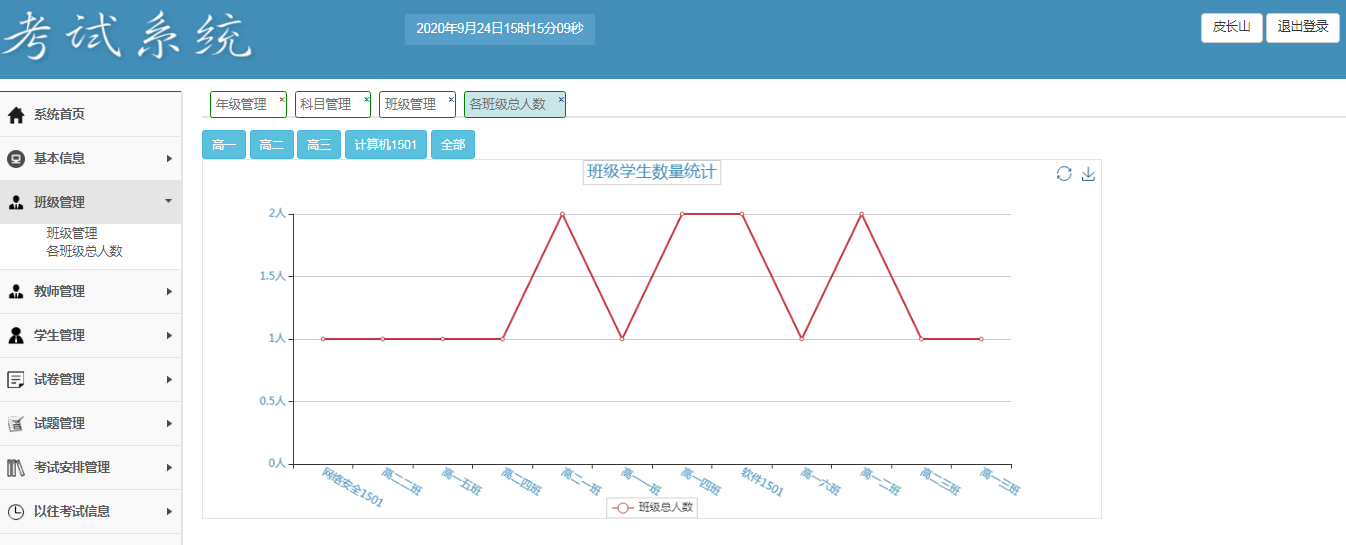Screen dimensions: 1346x545
Task: Switch to the 科目管理 tab
Action: [x=326, y=104]
